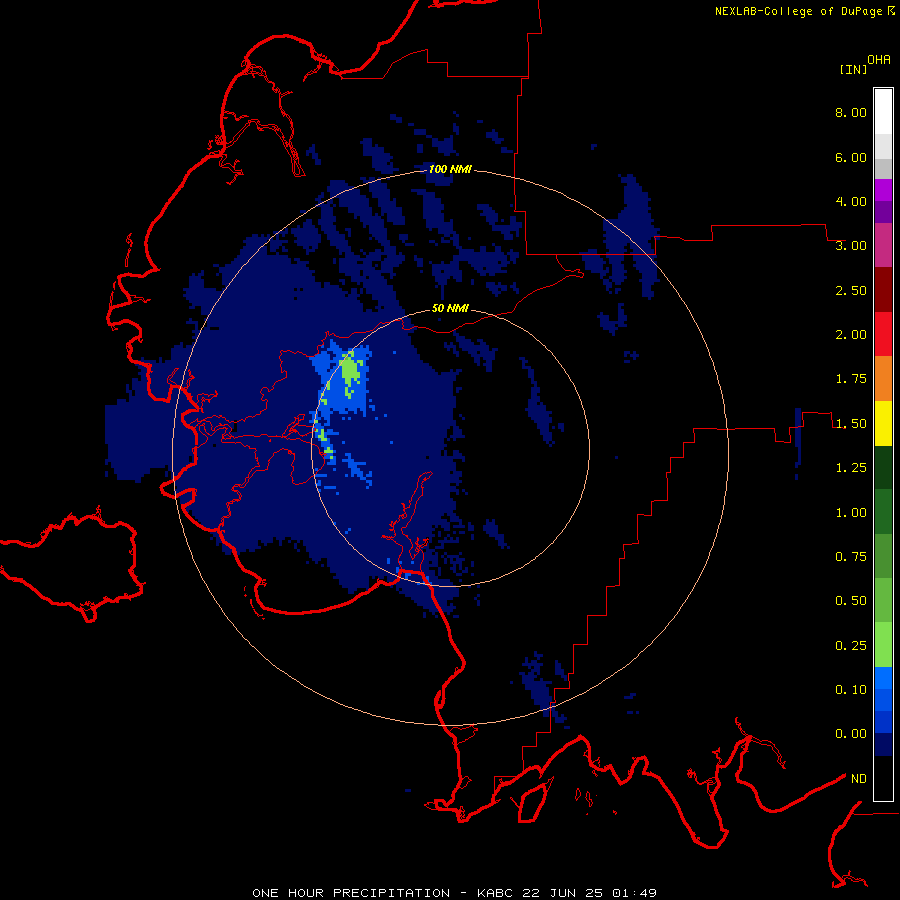Pick the yellow swatch beside 1.50
This screenshot has width=900, height=900.
click(x=883, y=424)
